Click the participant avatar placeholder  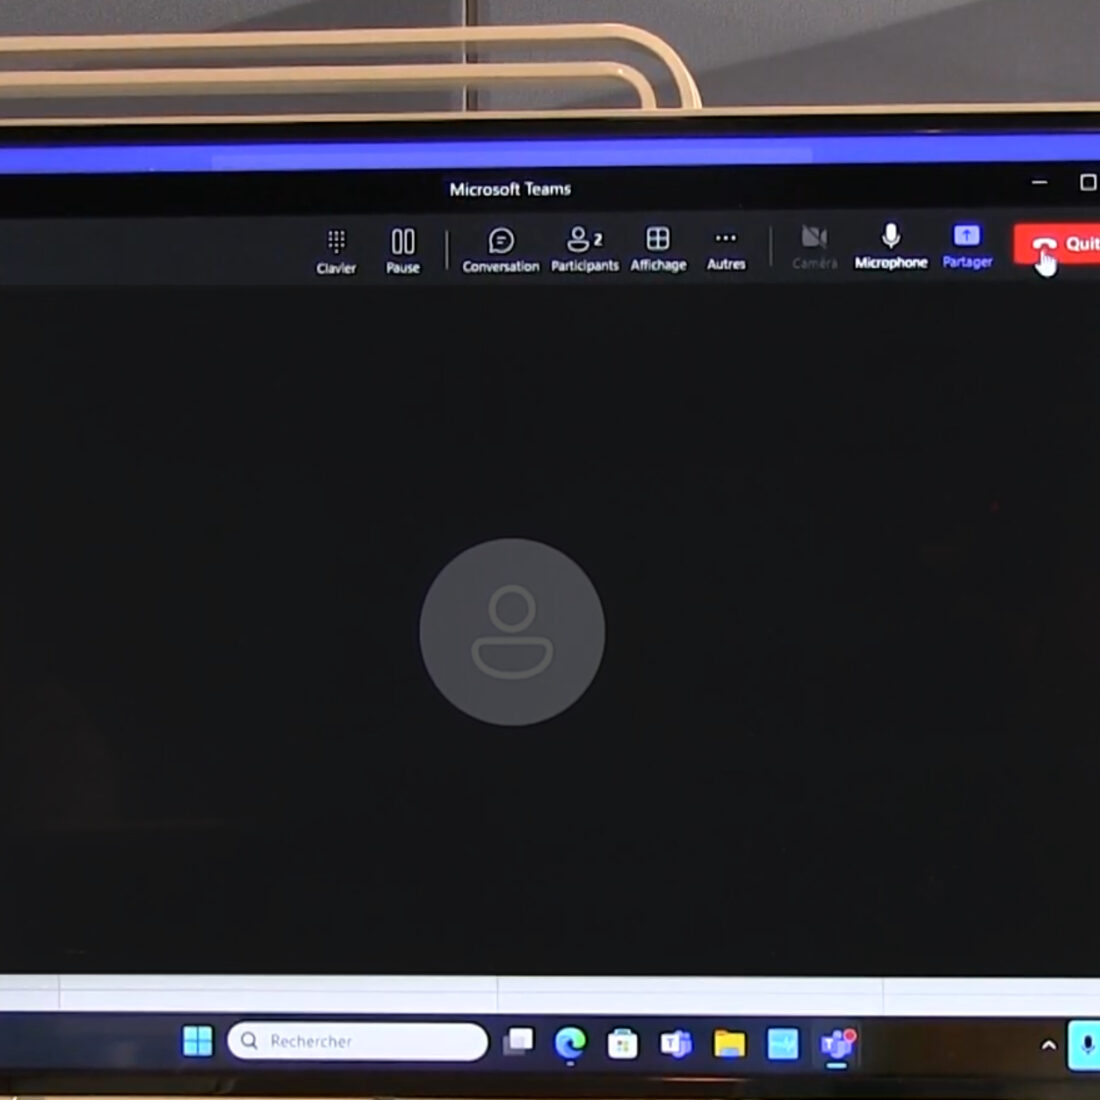pyautogui.click(x=512, y=631)
